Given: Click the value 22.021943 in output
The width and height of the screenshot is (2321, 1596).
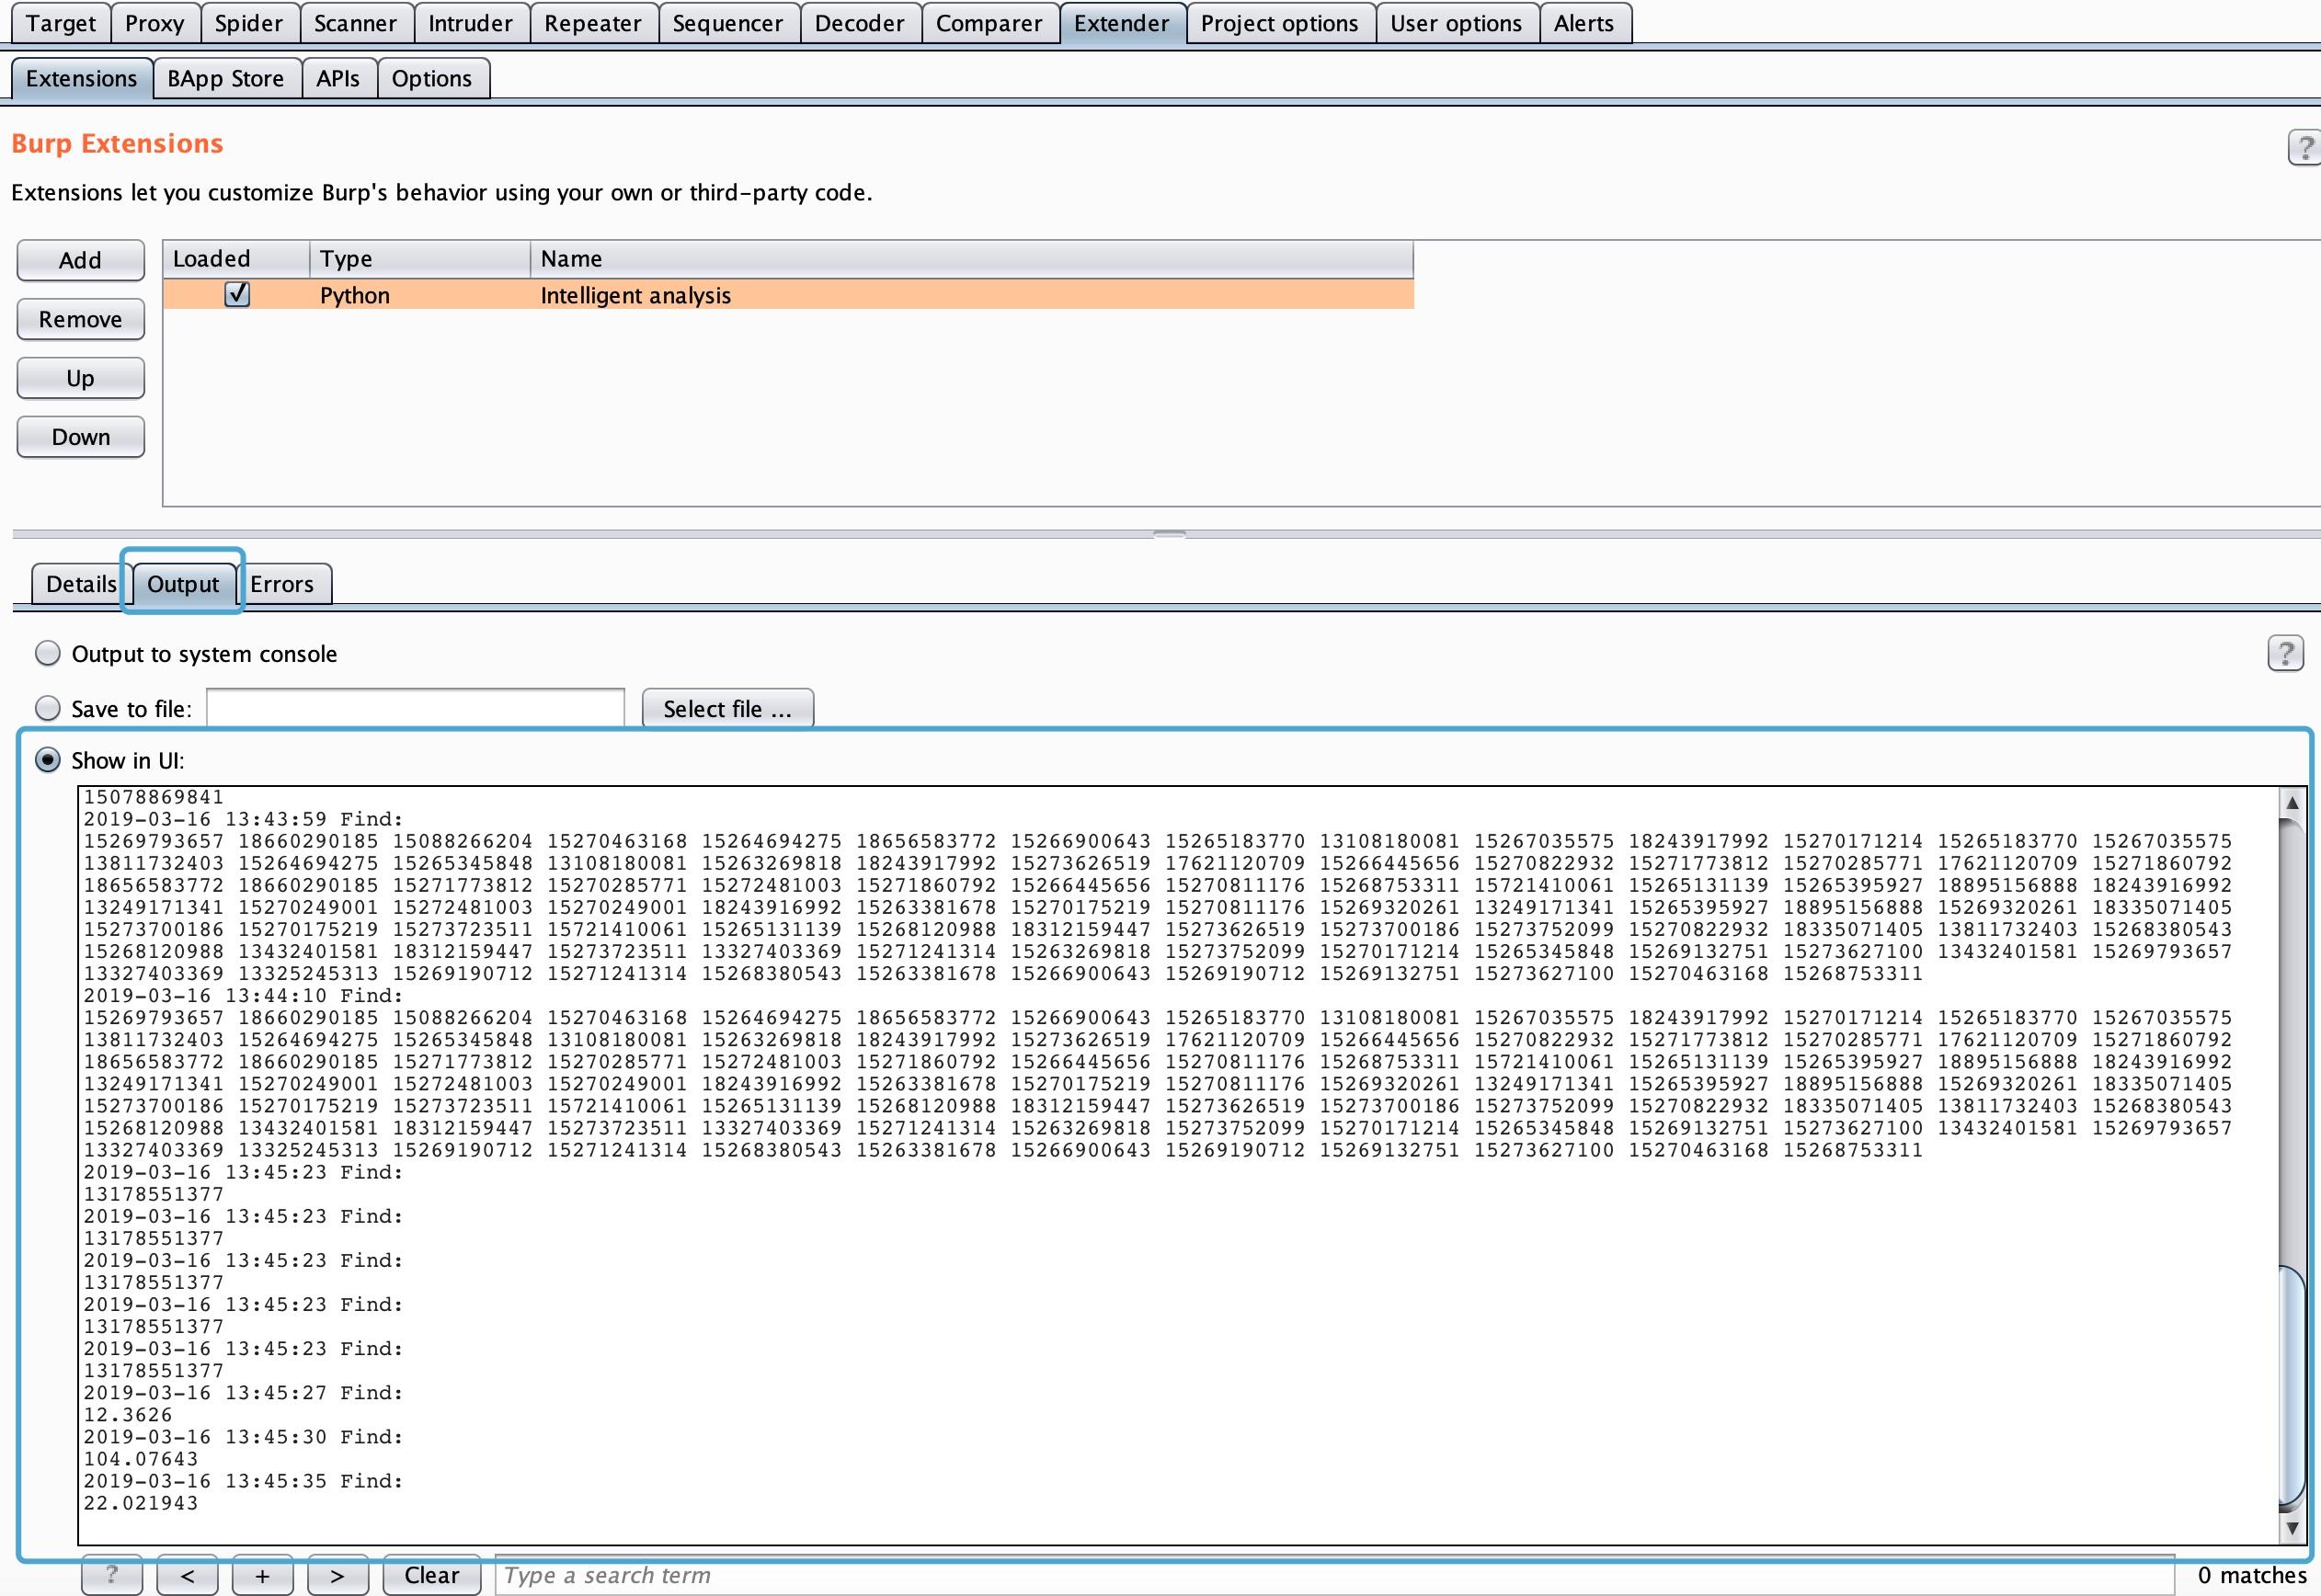Looking at the screenshot, I should (x=141, y=1503).
